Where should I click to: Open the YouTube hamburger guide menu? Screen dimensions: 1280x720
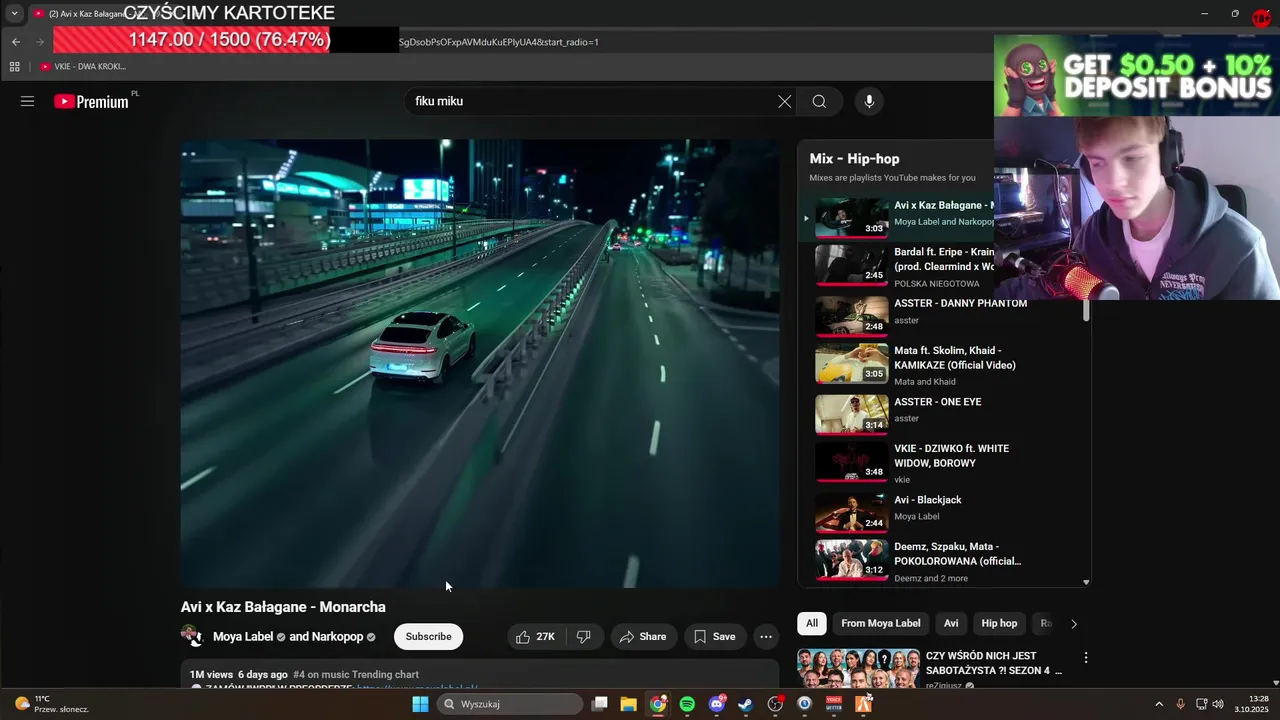(x=27, y=101)
